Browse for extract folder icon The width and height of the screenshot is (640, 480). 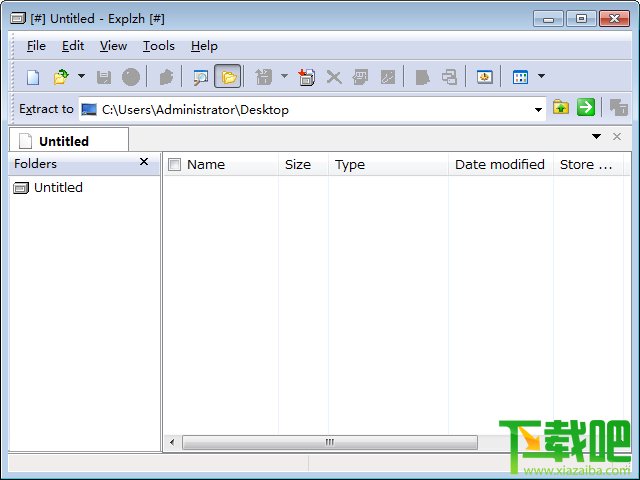[561, 108]
